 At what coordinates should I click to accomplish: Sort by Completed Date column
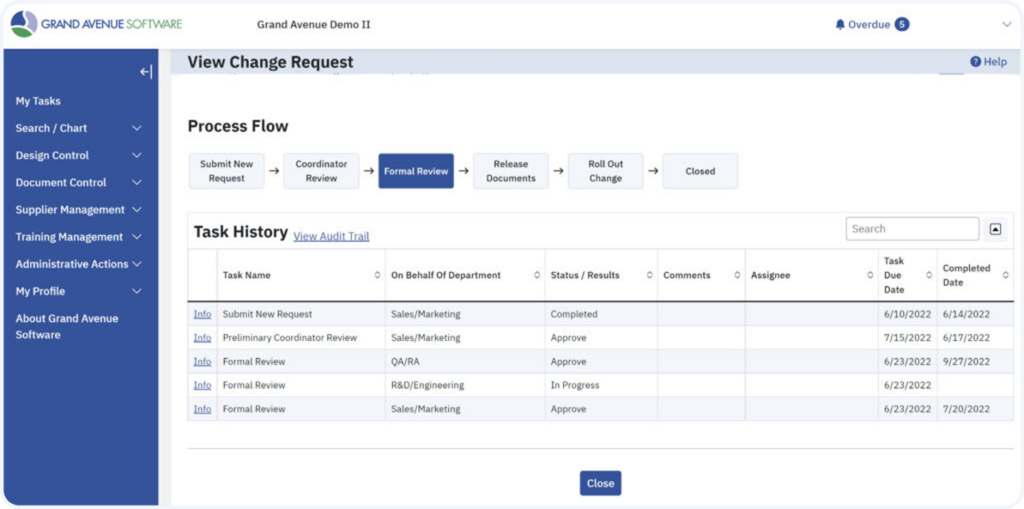[x=1005, y=275]
